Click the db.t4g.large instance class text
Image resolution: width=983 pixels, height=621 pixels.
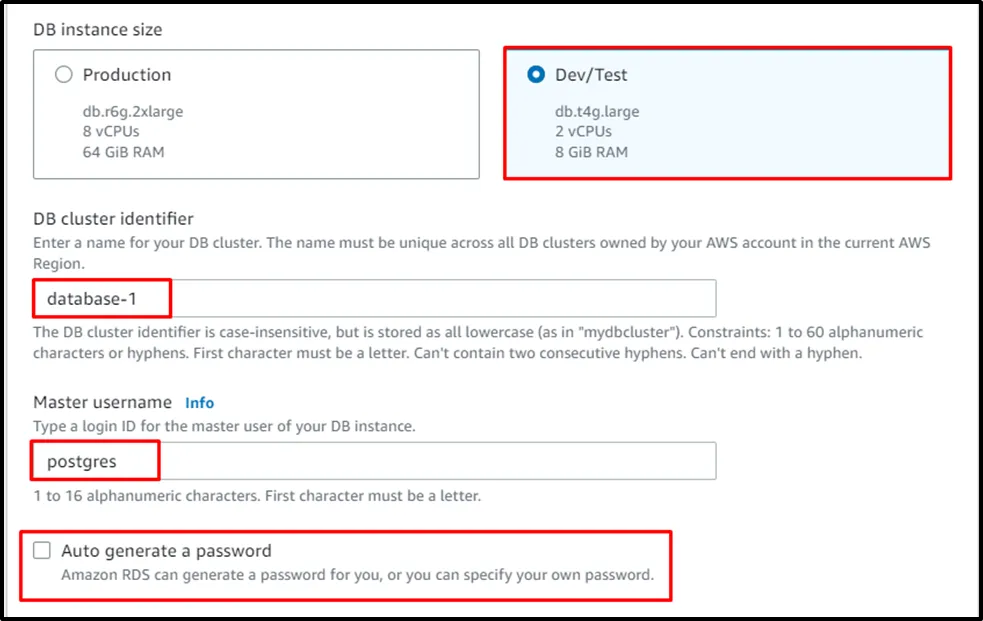pyautogui.click(x=597, y=111)
